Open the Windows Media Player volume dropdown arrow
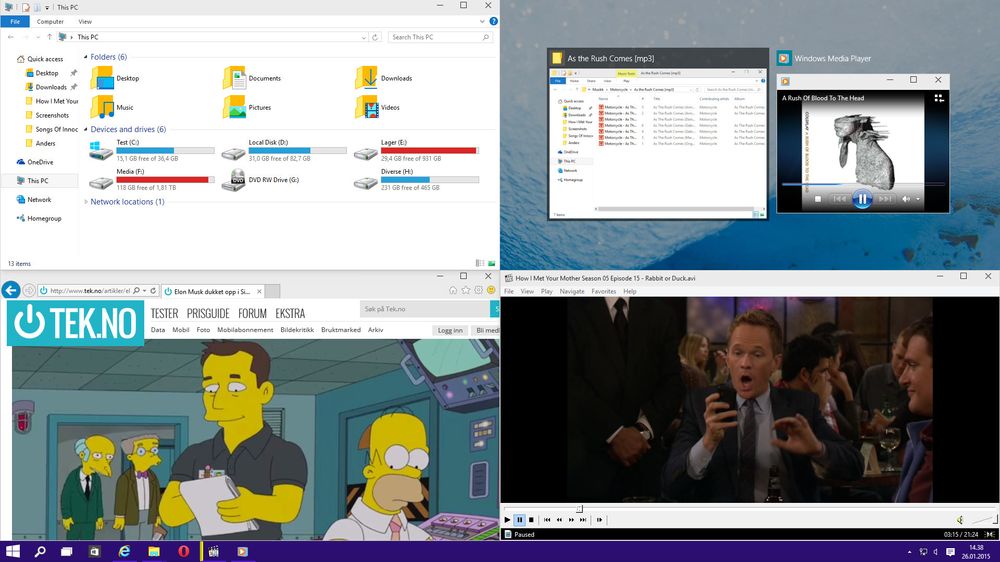This screenshot has height=562, width=1000. pyautogui.click(x=918, y=199)
